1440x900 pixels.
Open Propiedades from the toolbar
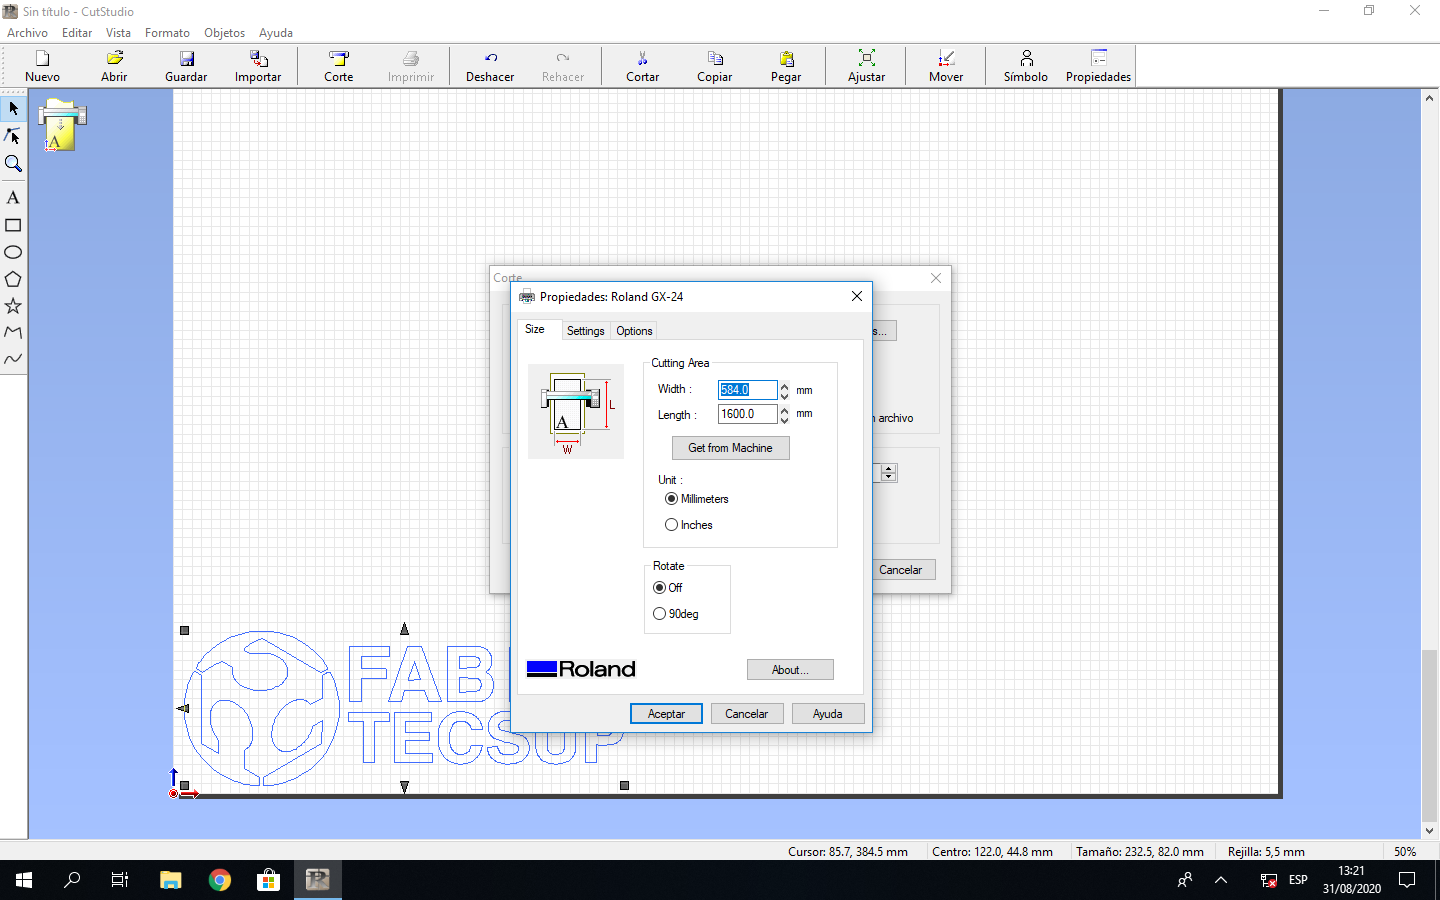(x=1099, y=66)
